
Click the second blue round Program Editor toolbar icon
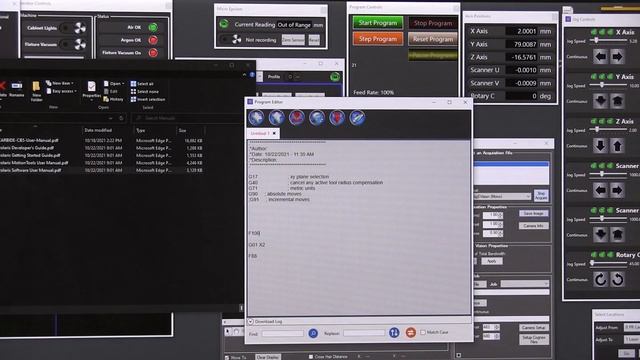277,118
